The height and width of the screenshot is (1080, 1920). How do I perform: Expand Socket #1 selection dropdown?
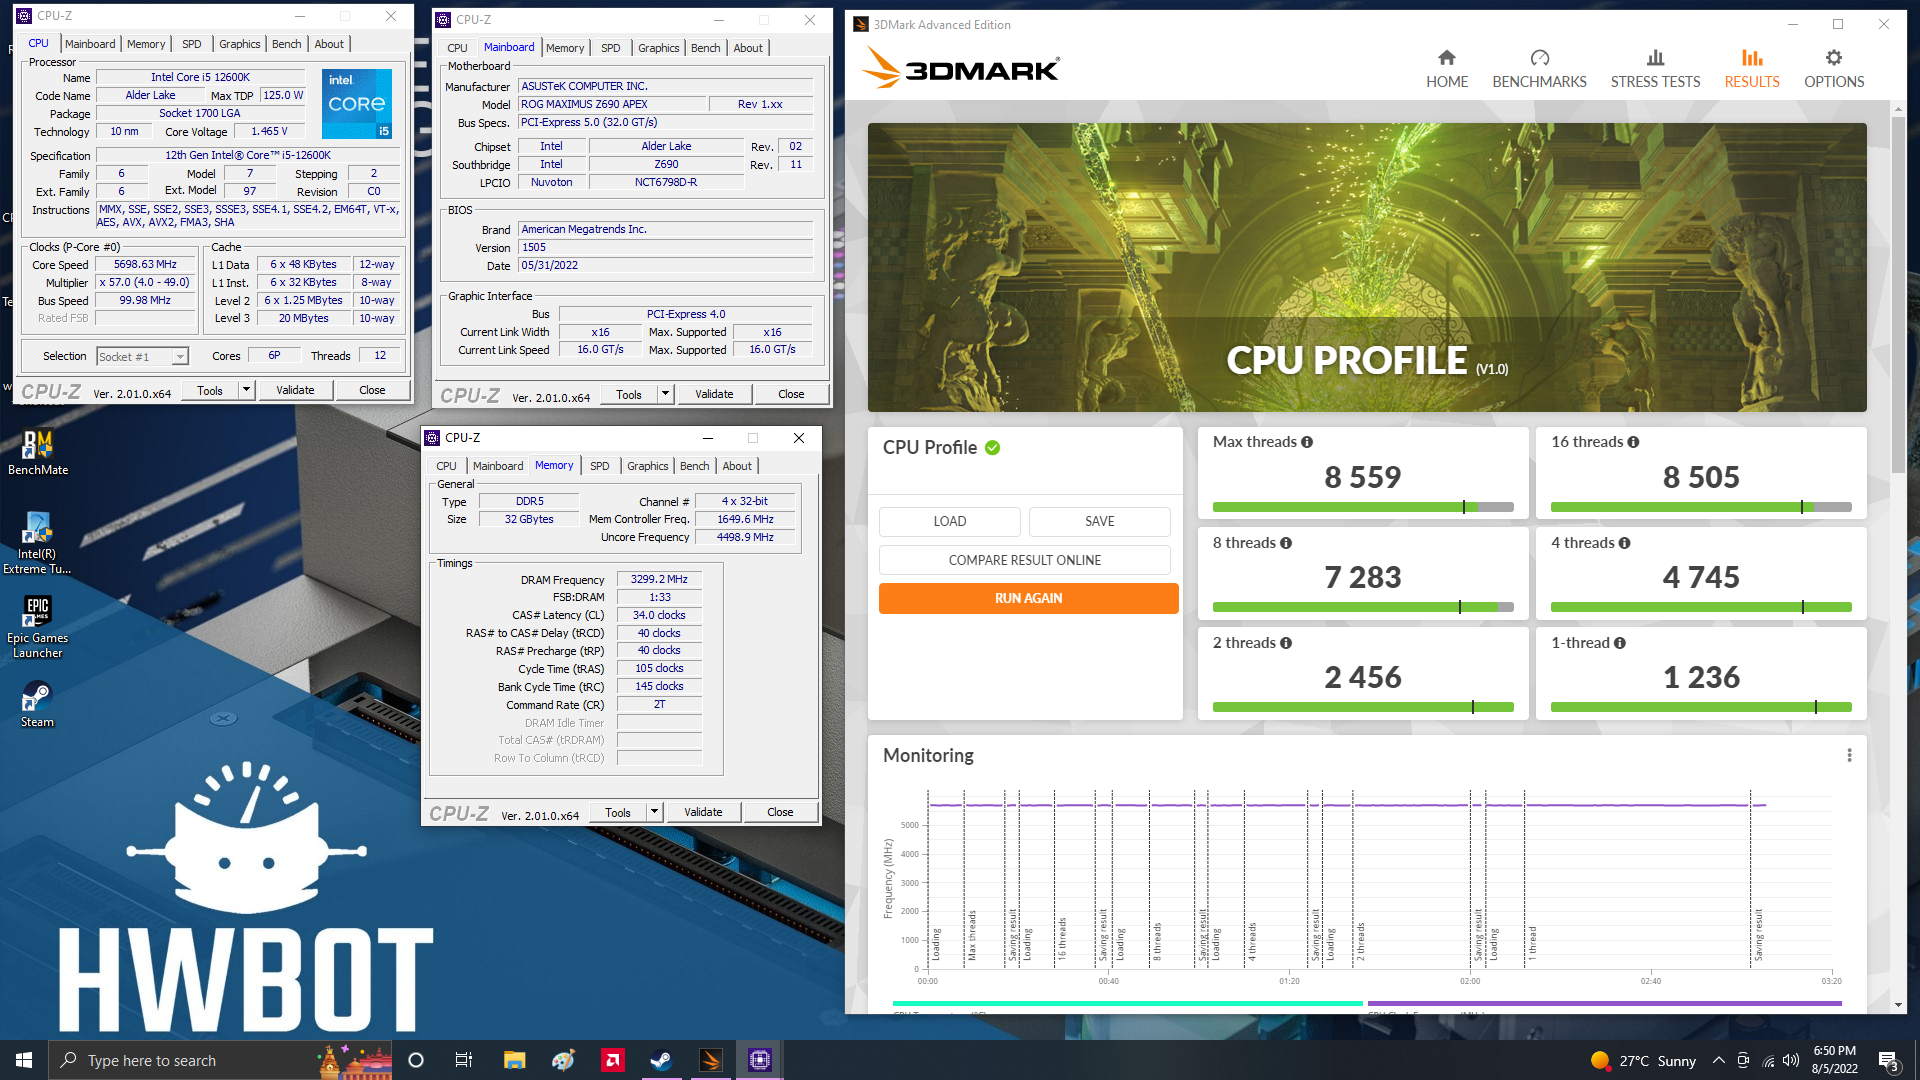pos(180,357)
